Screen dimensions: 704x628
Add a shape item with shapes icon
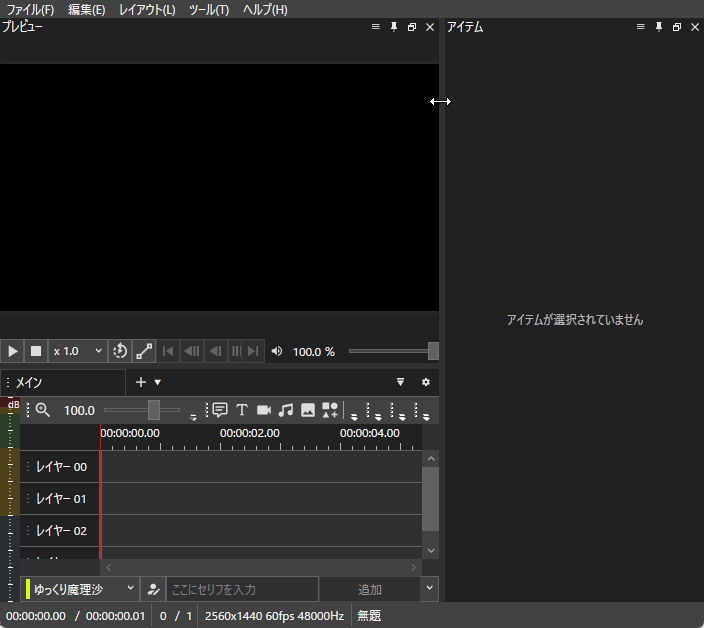(330, 410)
